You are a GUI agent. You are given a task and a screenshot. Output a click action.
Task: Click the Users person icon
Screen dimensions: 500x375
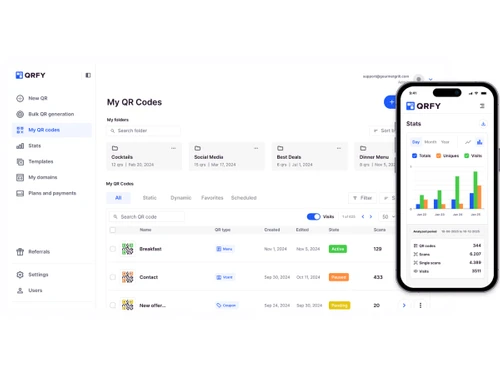pos(20,290)
